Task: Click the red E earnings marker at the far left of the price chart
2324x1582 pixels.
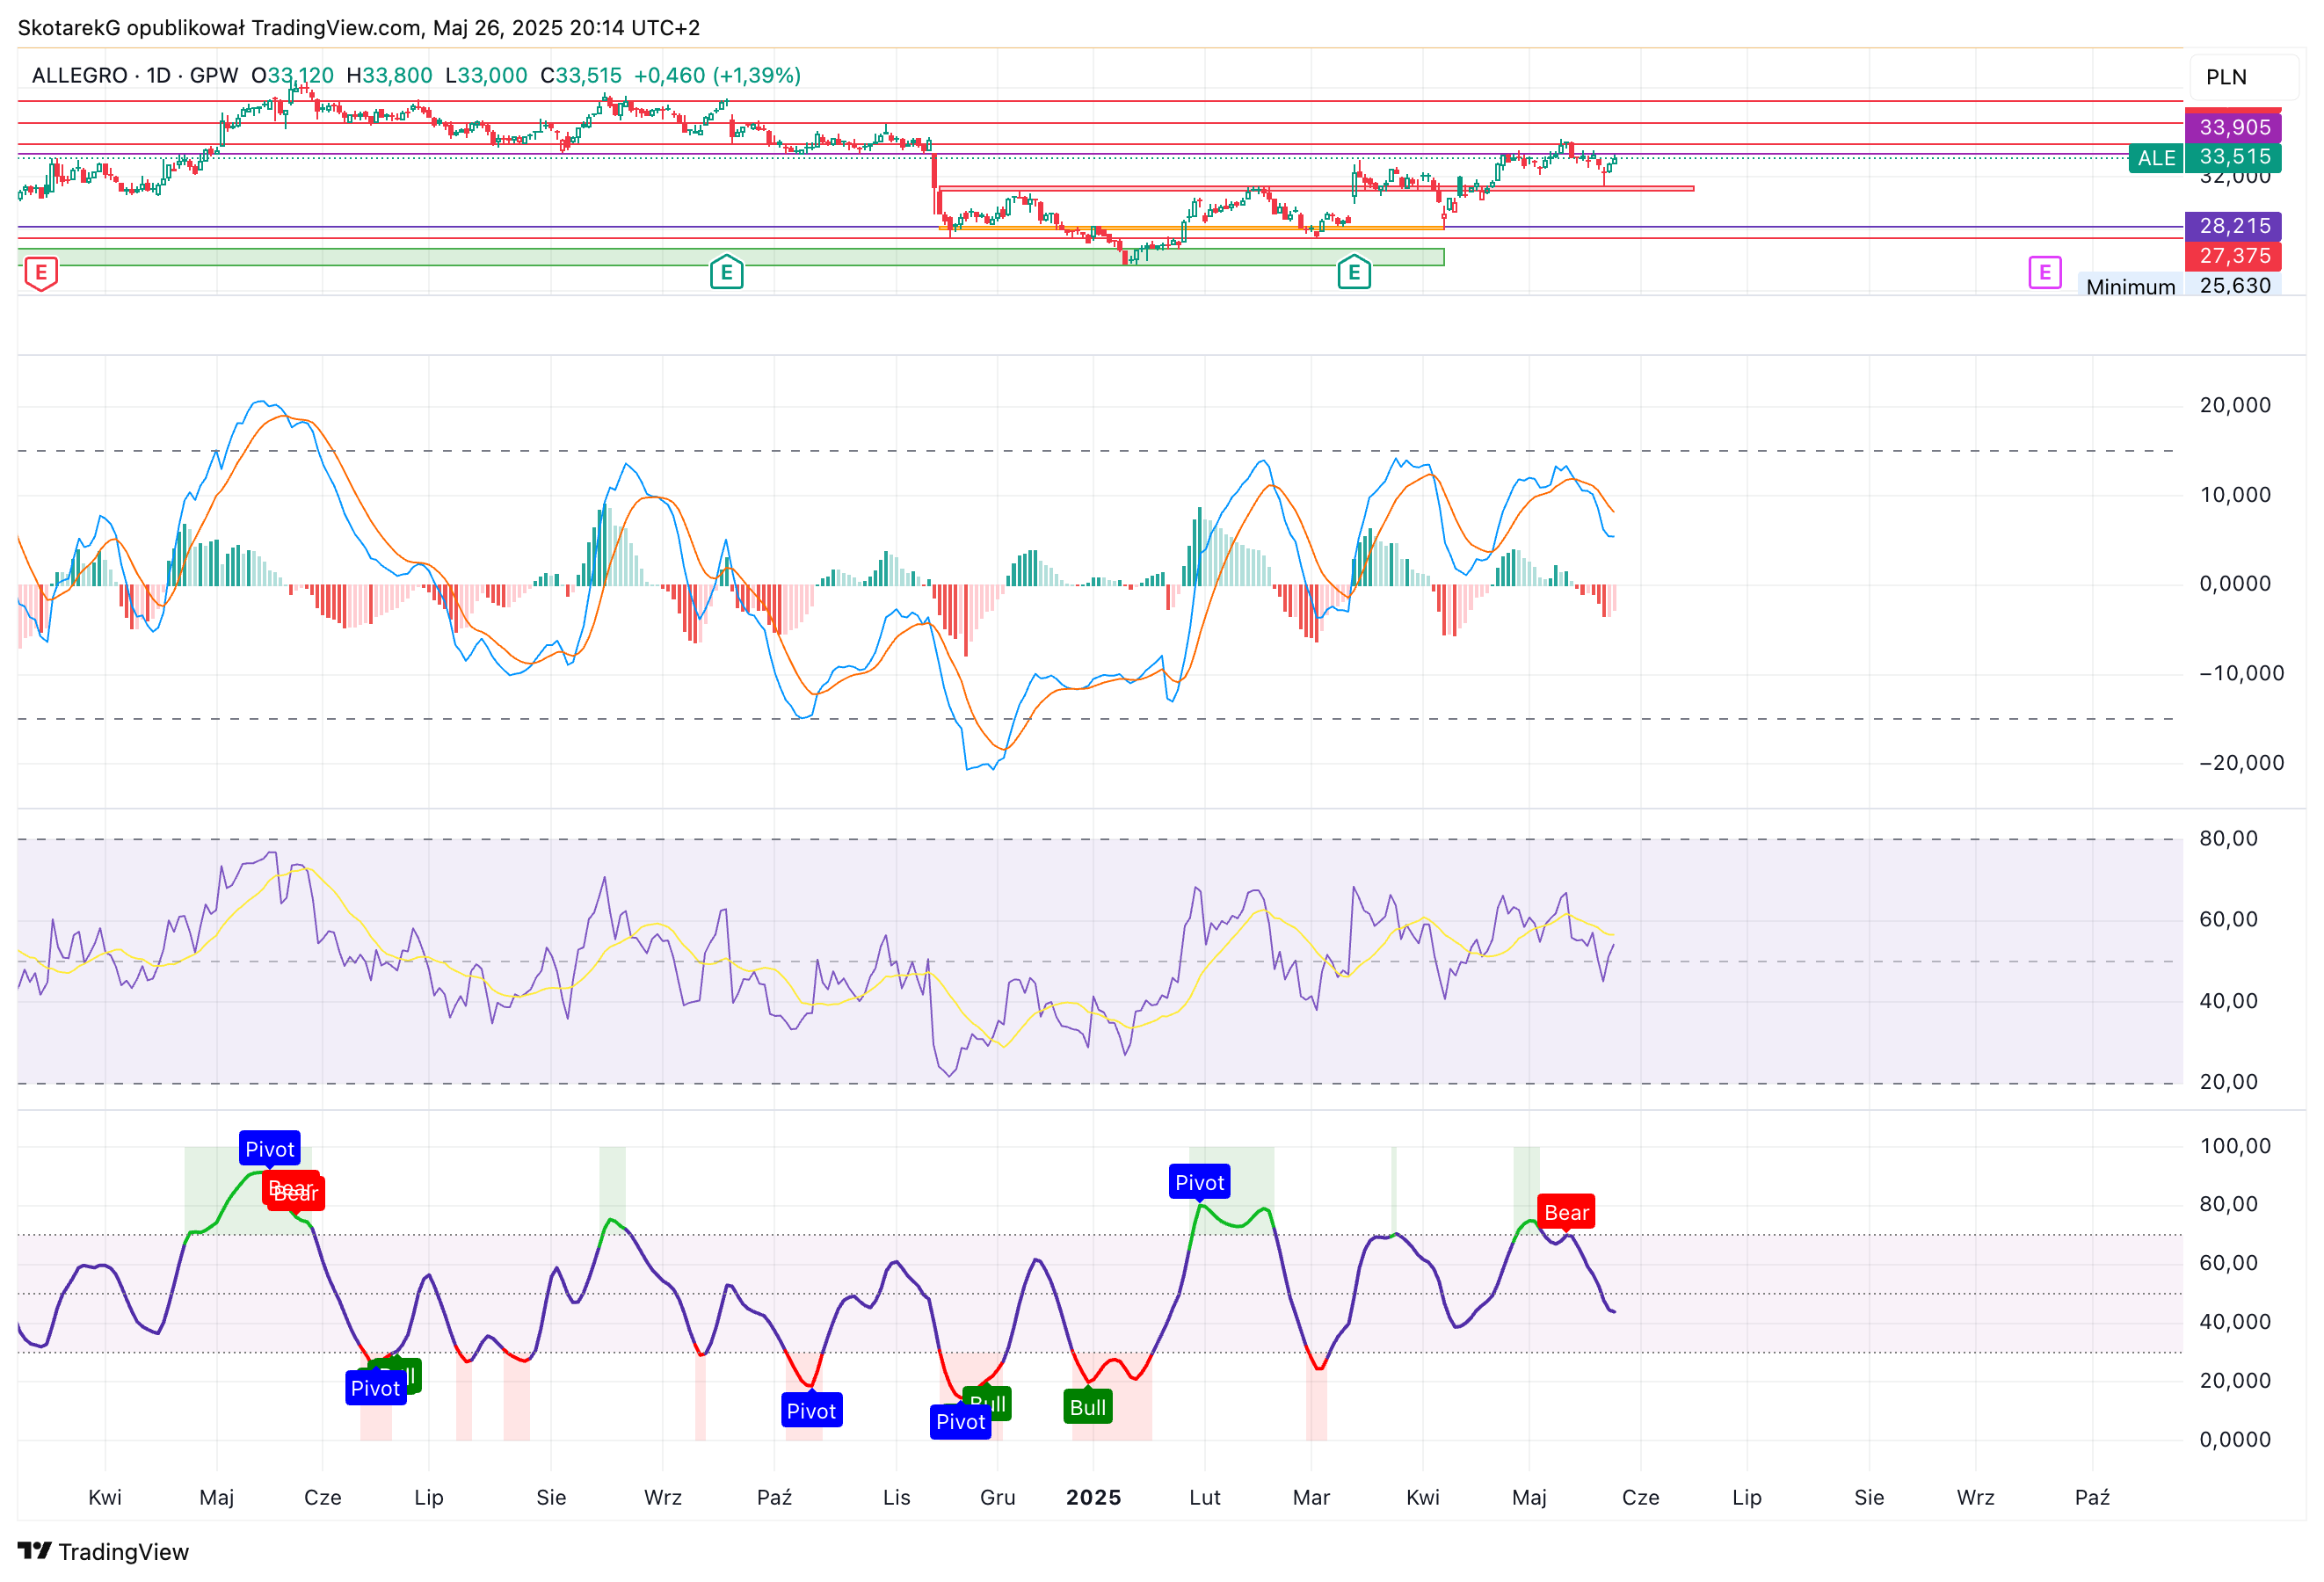Action: click(x=40, y=273)
